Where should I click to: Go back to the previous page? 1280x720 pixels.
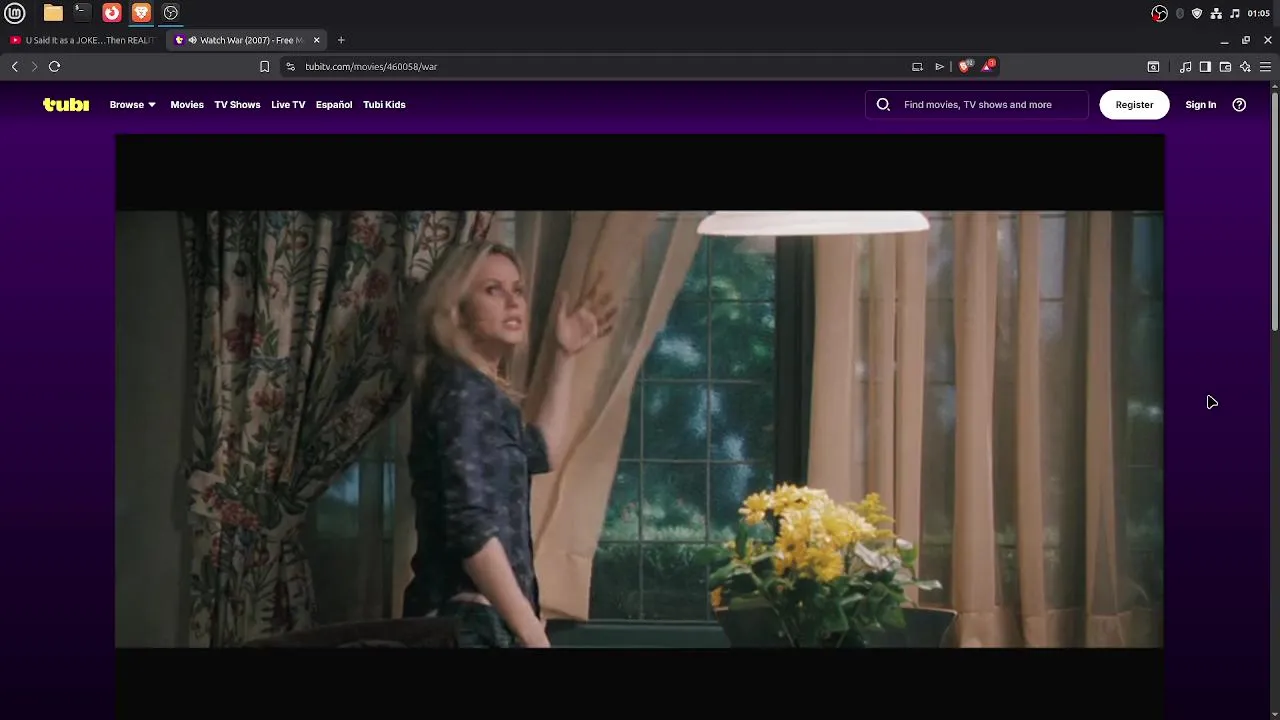15,66
